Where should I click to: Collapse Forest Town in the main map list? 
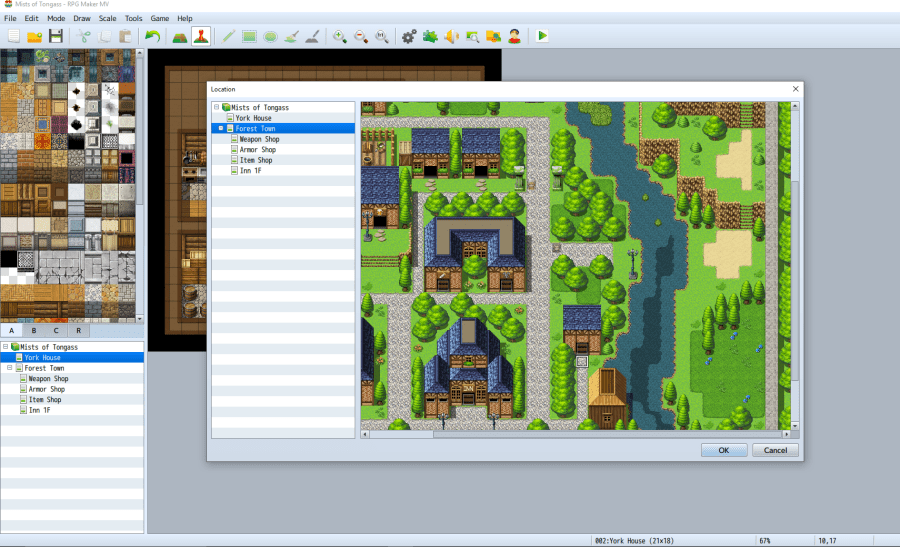pos(8,368)
